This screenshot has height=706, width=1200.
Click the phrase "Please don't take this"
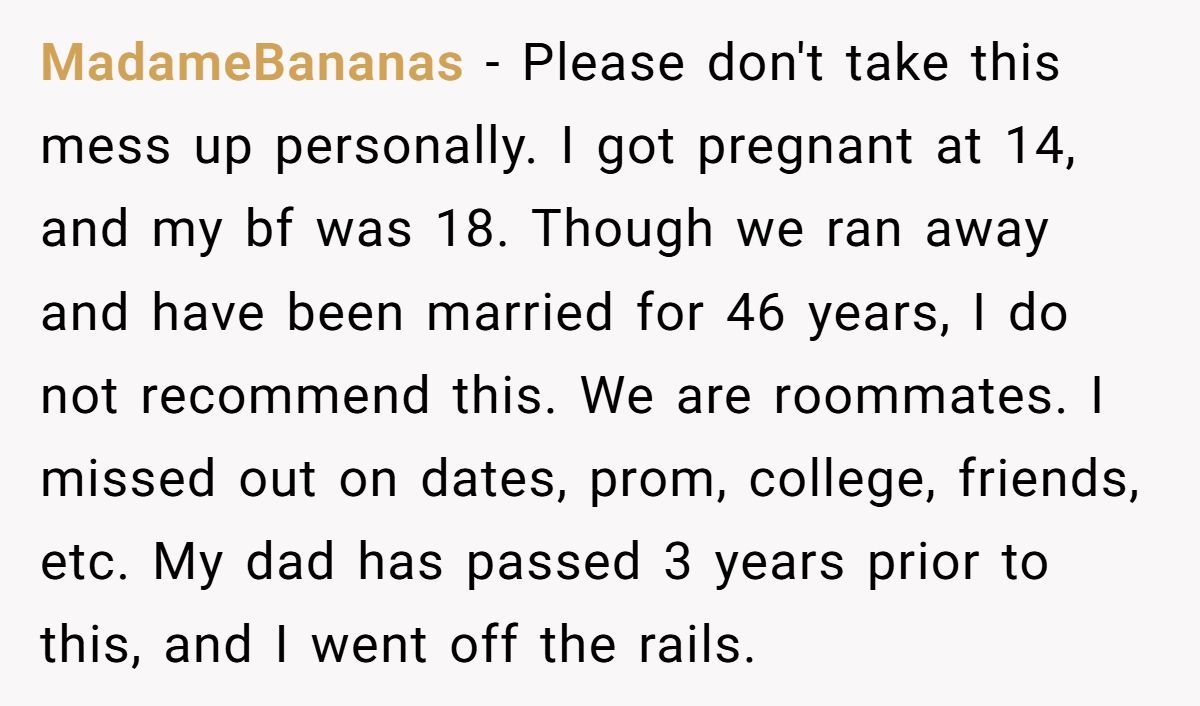(x=790, y=65)
